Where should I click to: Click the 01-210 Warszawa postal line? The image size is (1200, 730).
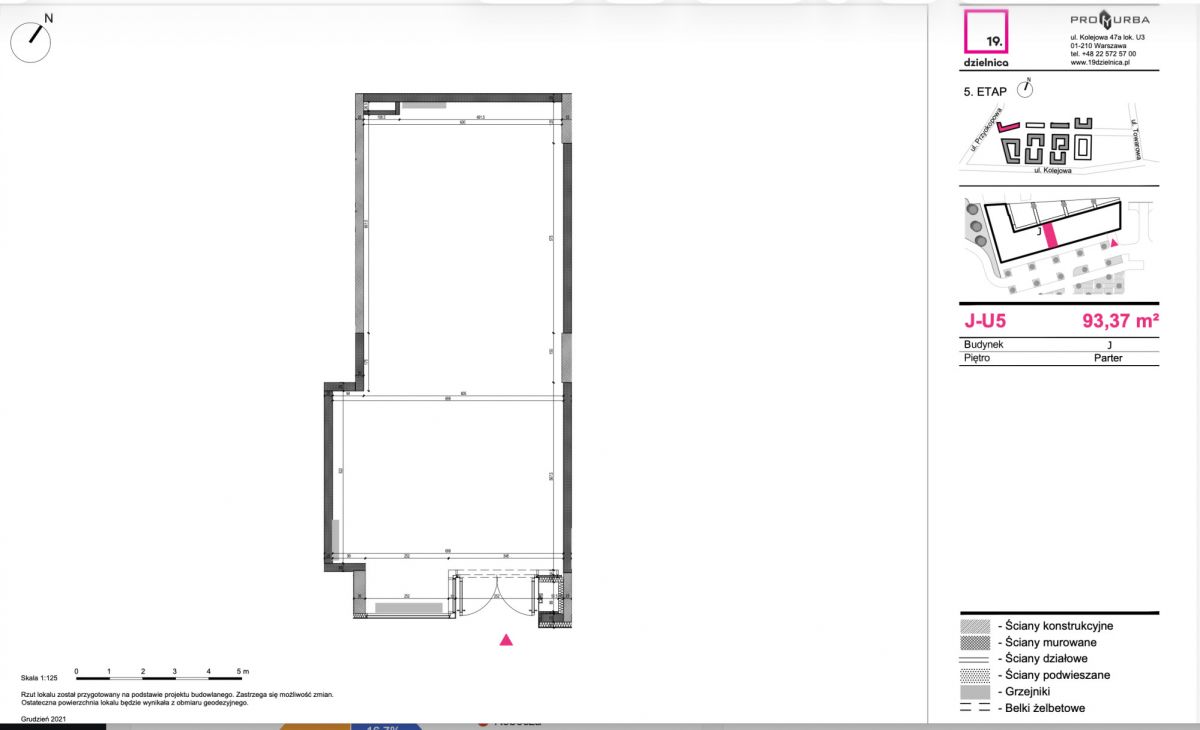[x=1098, y=46]
